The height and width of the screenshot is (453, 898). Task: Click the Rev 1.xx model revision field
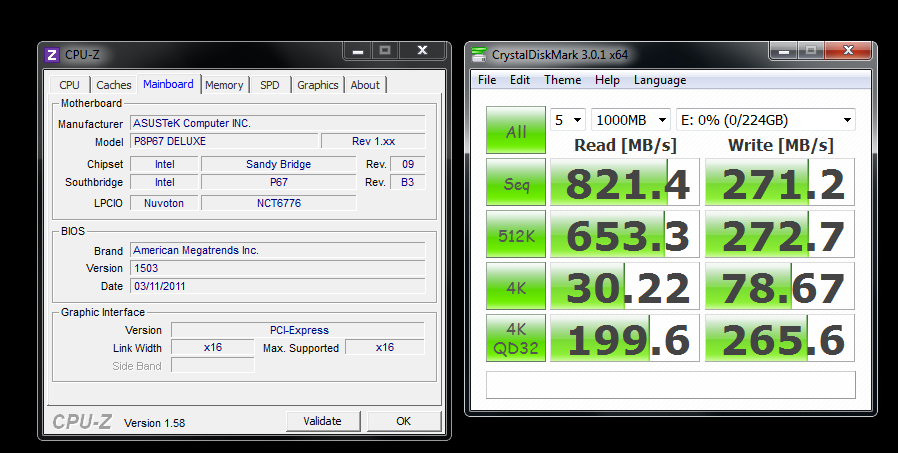coord(373,141)
